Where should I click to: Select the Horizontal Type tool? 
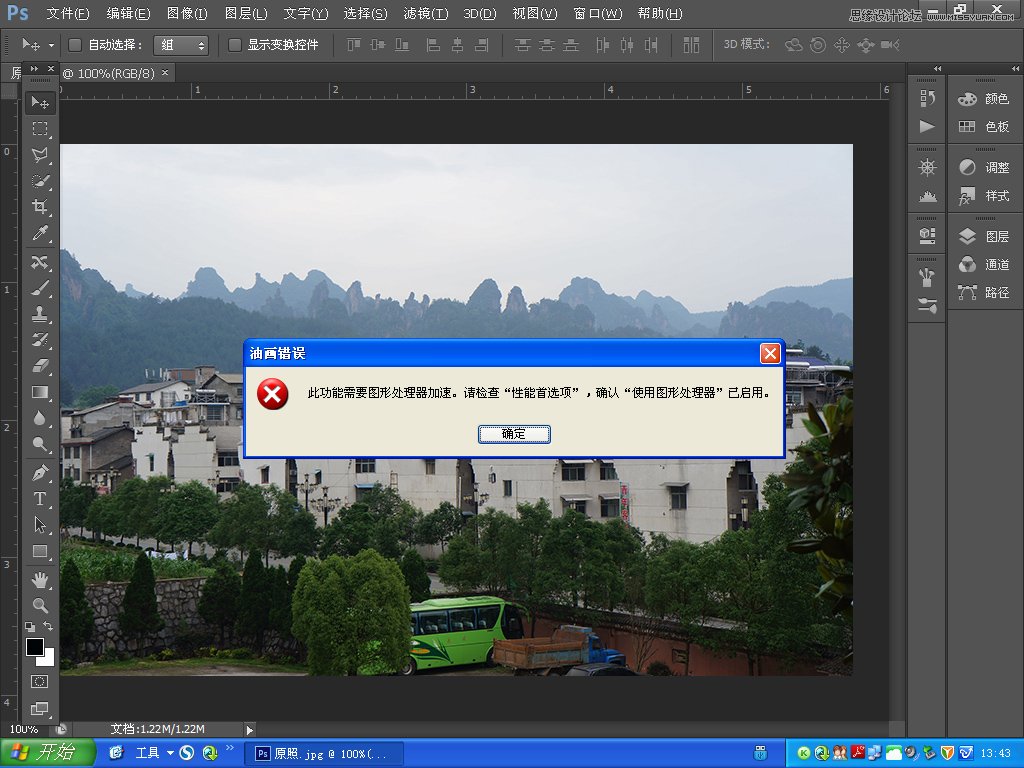[x=40, y=499]
